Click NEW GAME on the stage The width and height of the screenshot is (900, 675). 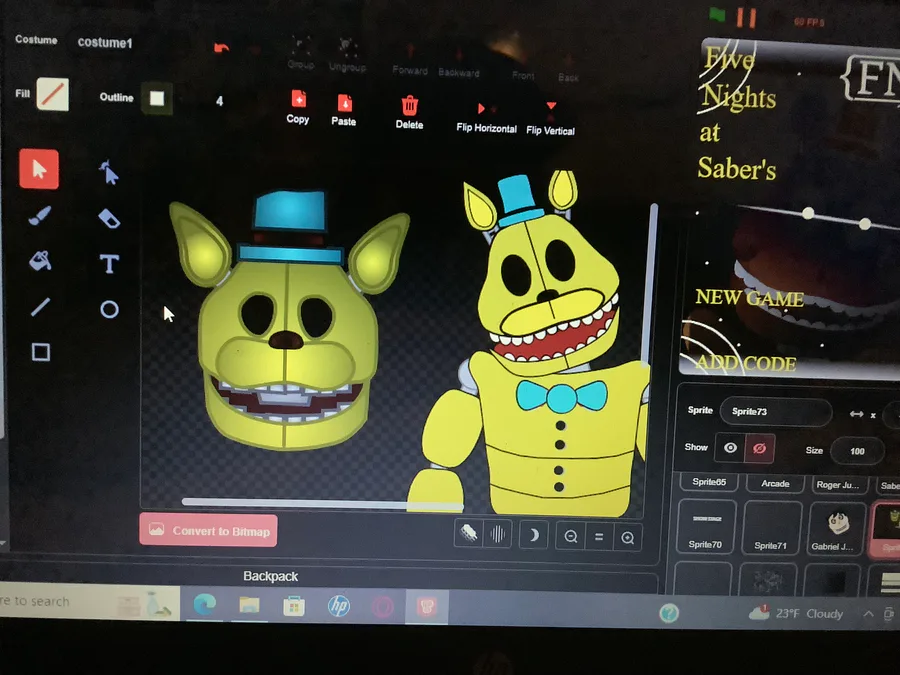coord(750,298)
